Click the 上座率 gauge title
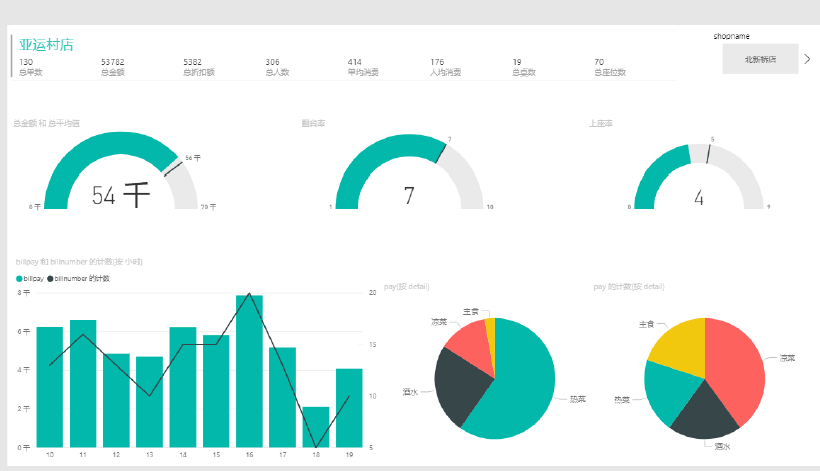 (600, 123)
